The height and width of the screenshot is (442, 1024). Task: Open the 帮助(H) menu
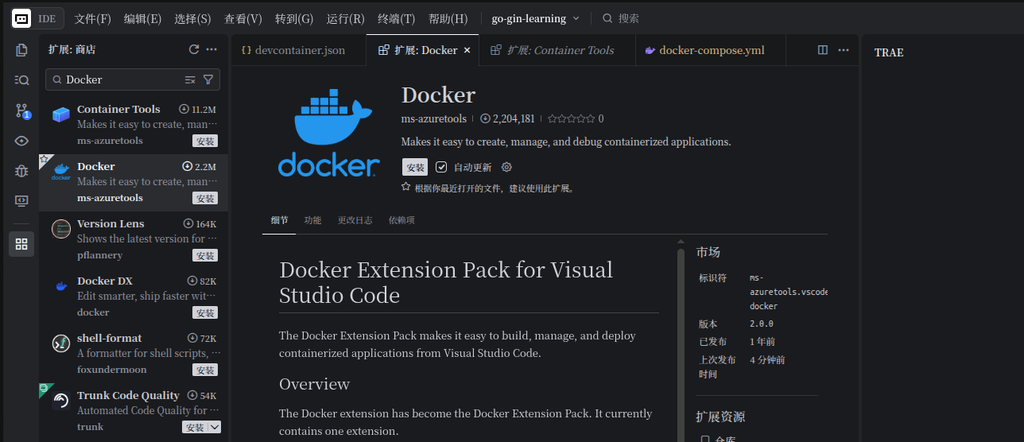coord(448,18)
